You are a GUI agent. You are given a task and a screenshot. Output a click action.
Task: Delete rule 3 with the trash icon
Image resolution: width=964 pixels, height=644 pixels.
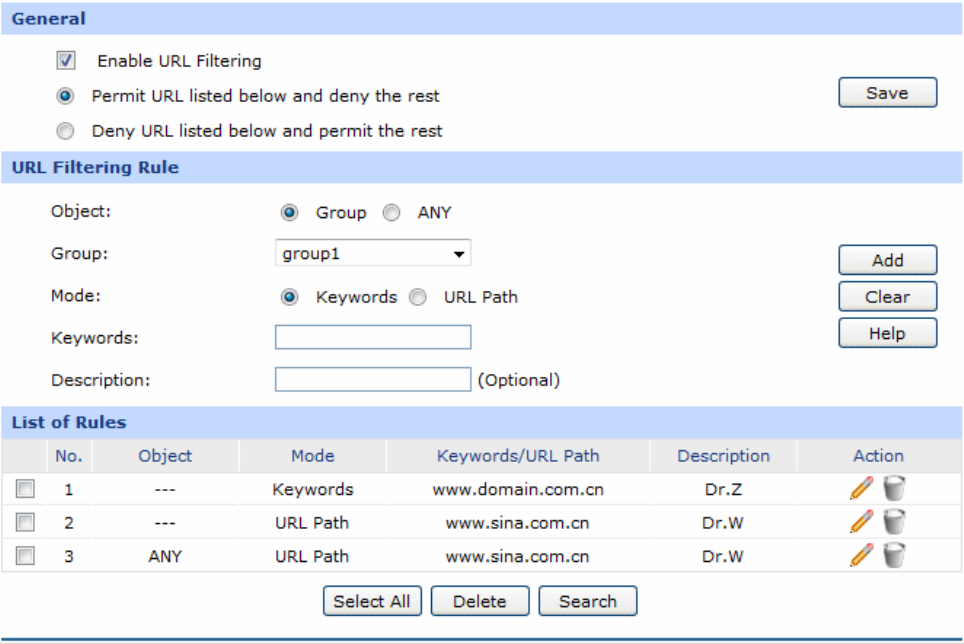tap(894, 556)
